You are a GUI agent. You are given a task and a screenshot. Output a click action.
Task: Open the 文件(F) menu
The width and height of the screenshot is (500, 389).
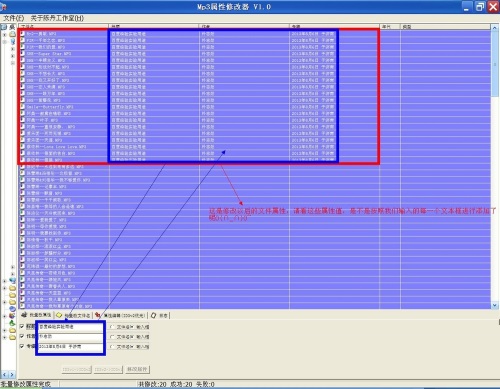[13, 18]
